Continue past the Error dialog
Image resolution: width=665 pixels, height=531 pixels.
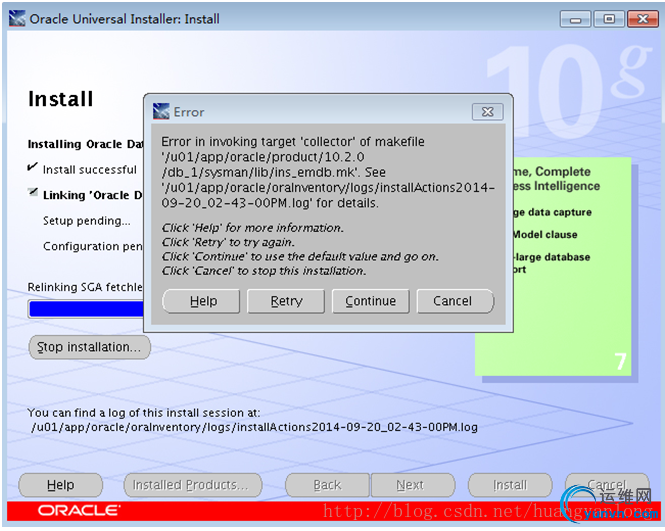click(x=371, y=301)
